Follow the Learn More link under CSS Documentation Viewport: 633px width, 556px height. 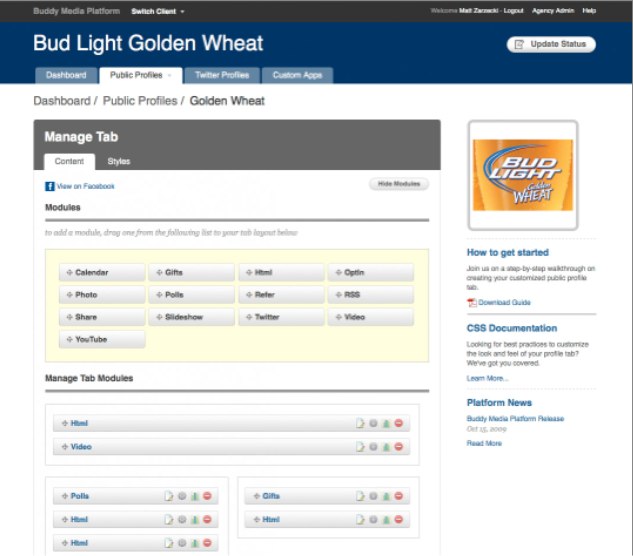(487, 378)
